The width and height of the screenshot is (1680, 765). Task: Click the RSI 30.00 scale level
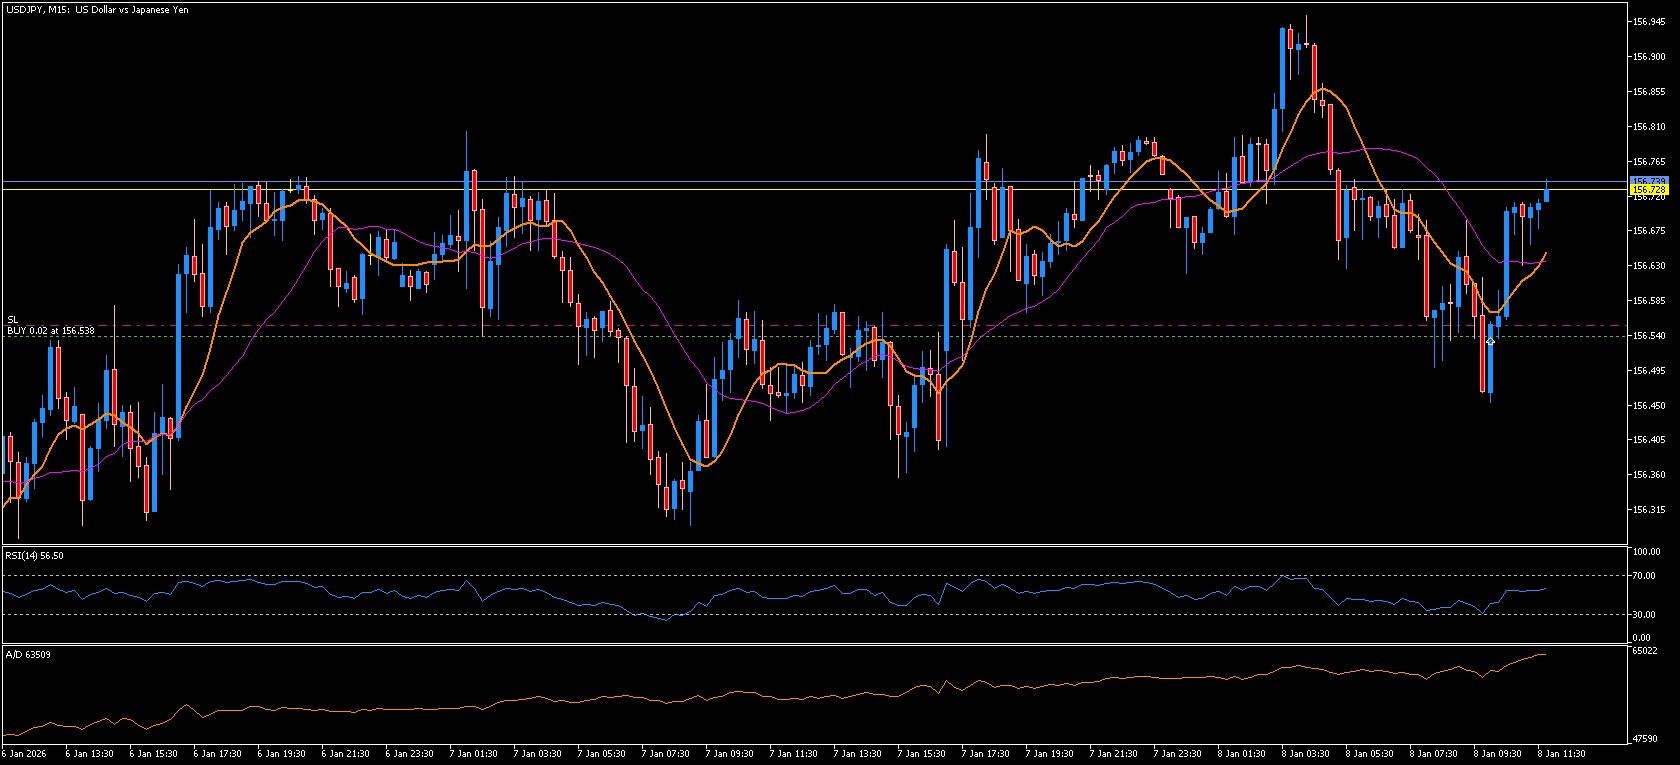pos(1645,615)
